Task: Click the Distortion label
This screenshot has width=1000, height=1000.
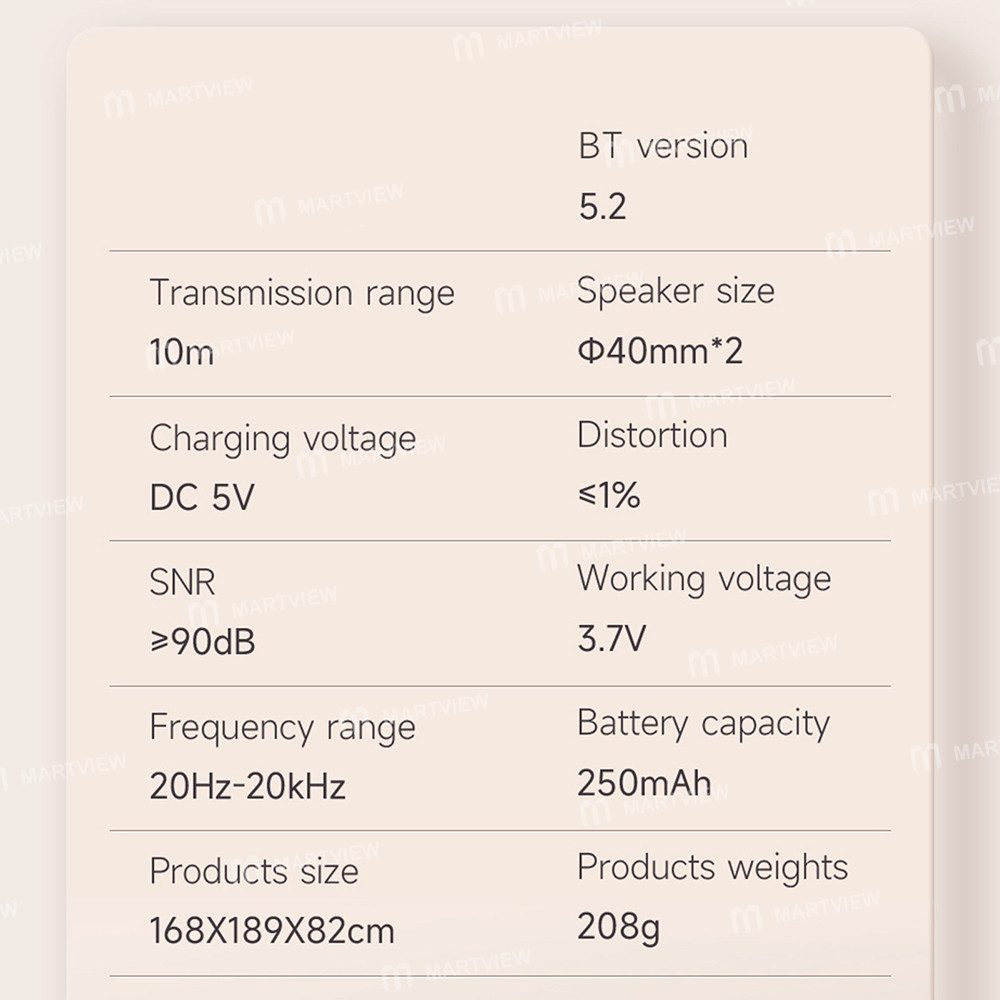Action: coord(652,435)
